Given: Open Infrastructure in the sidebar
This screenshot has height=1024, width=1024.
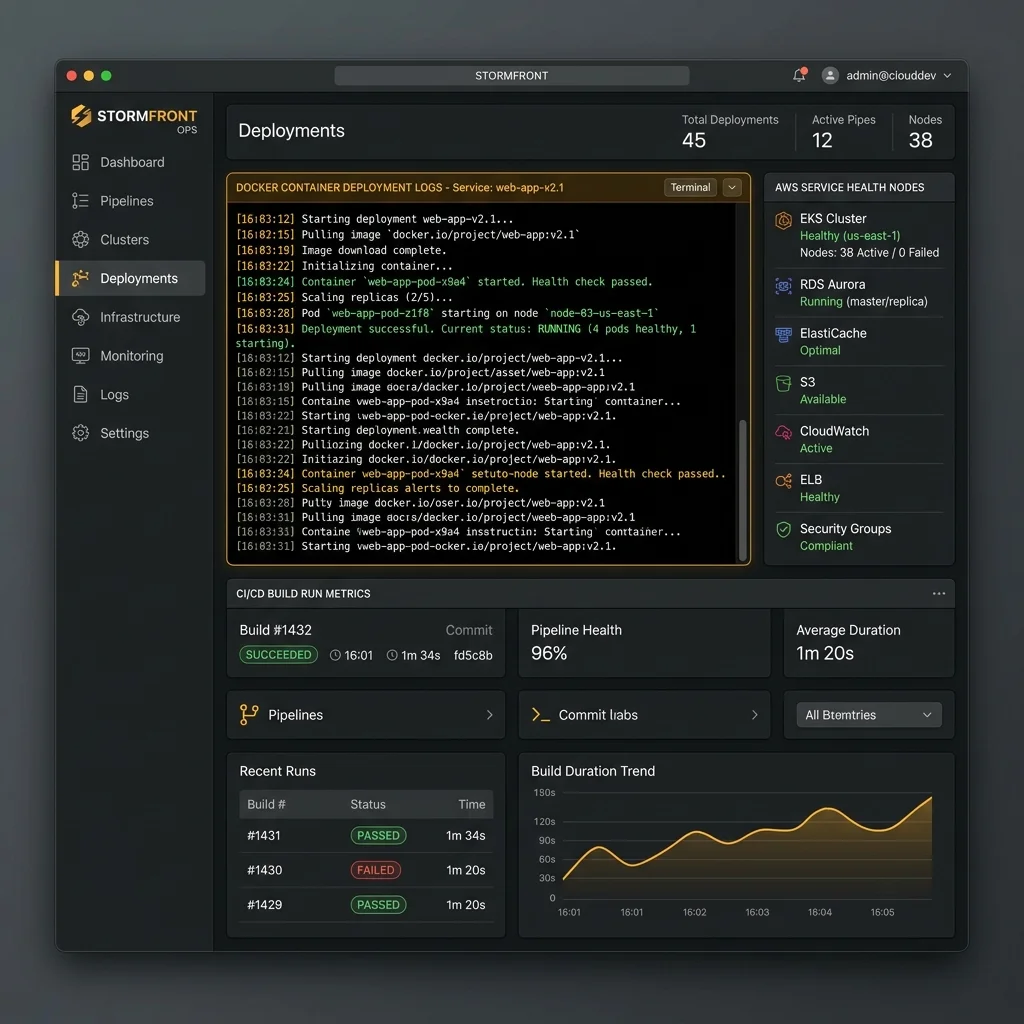Looking at the screenshot, I should pyautogui.click(x=131, y=317).
